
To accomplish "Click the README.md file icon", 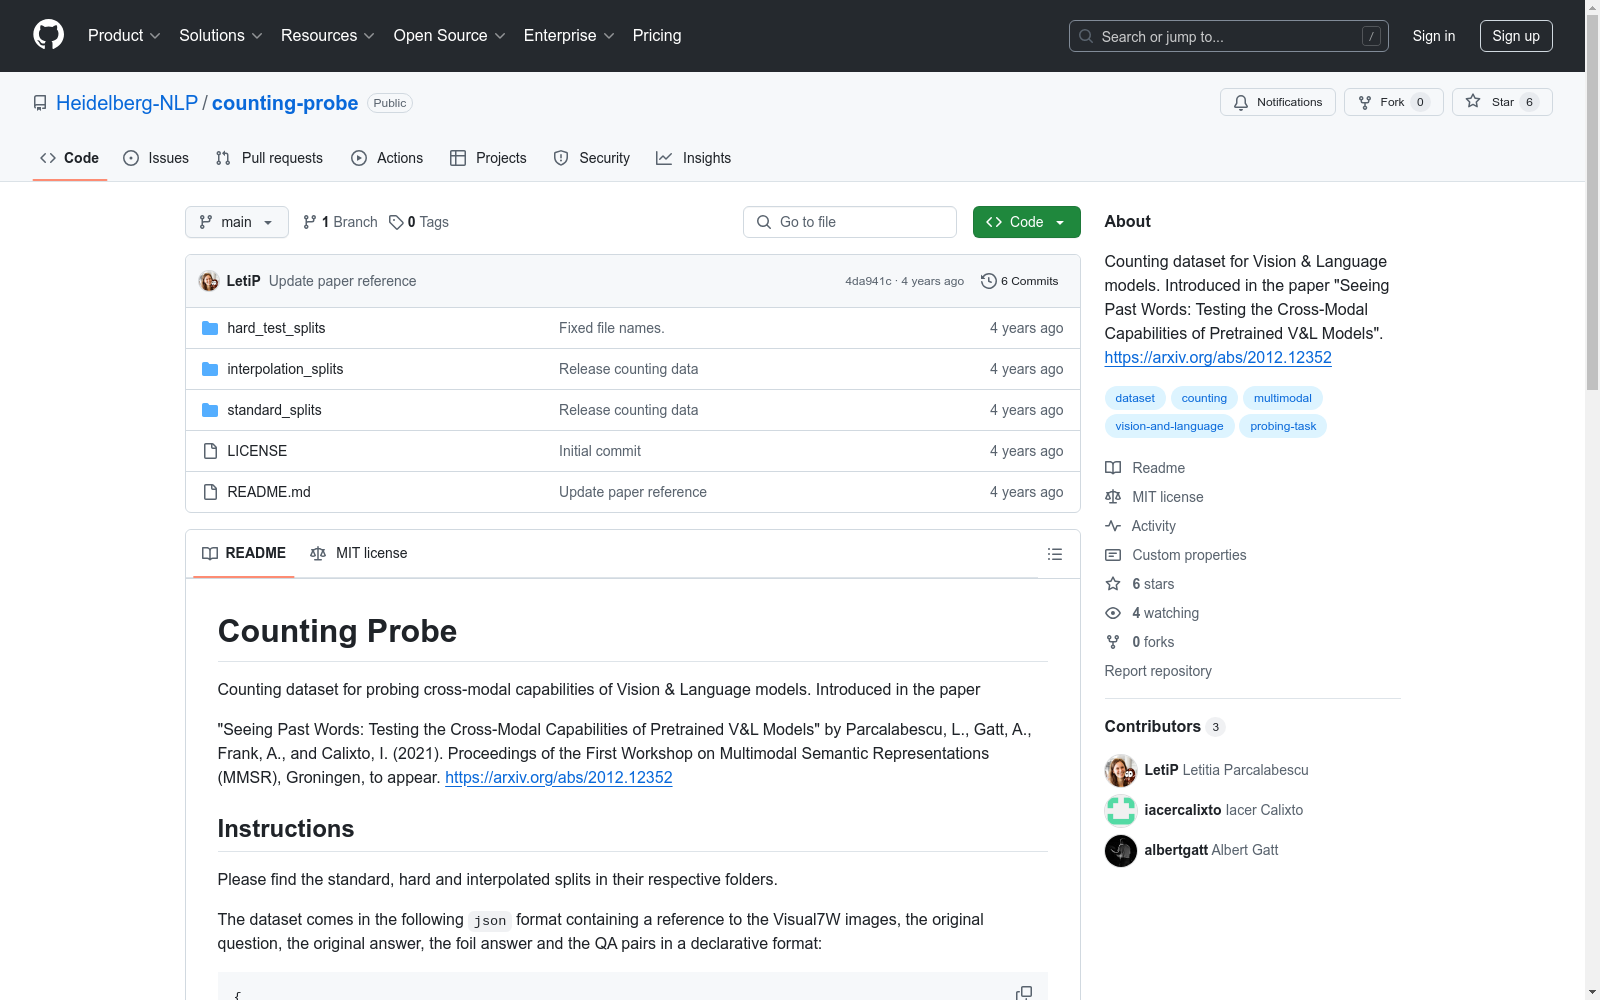I will pos(210,492).
